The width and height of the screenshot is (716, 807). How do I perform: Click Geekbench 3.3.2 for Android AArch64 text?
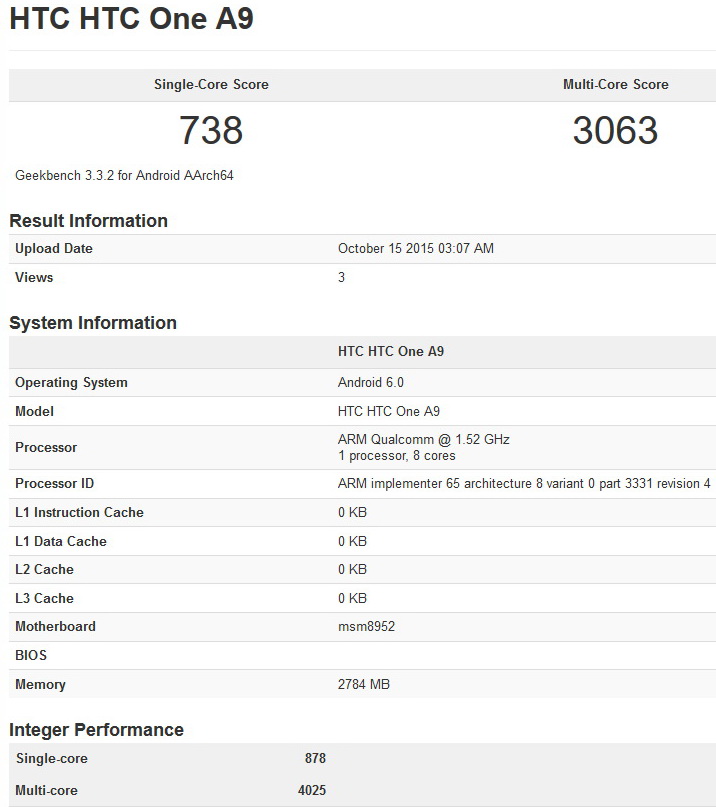coord(124,176)
